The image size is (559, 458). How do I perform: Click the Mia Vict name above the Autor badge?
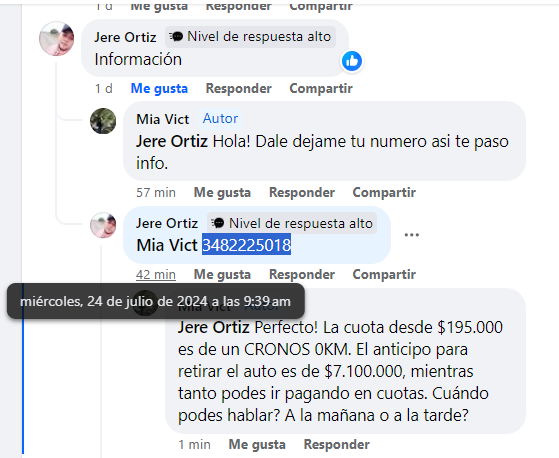[x=163, y=119]
